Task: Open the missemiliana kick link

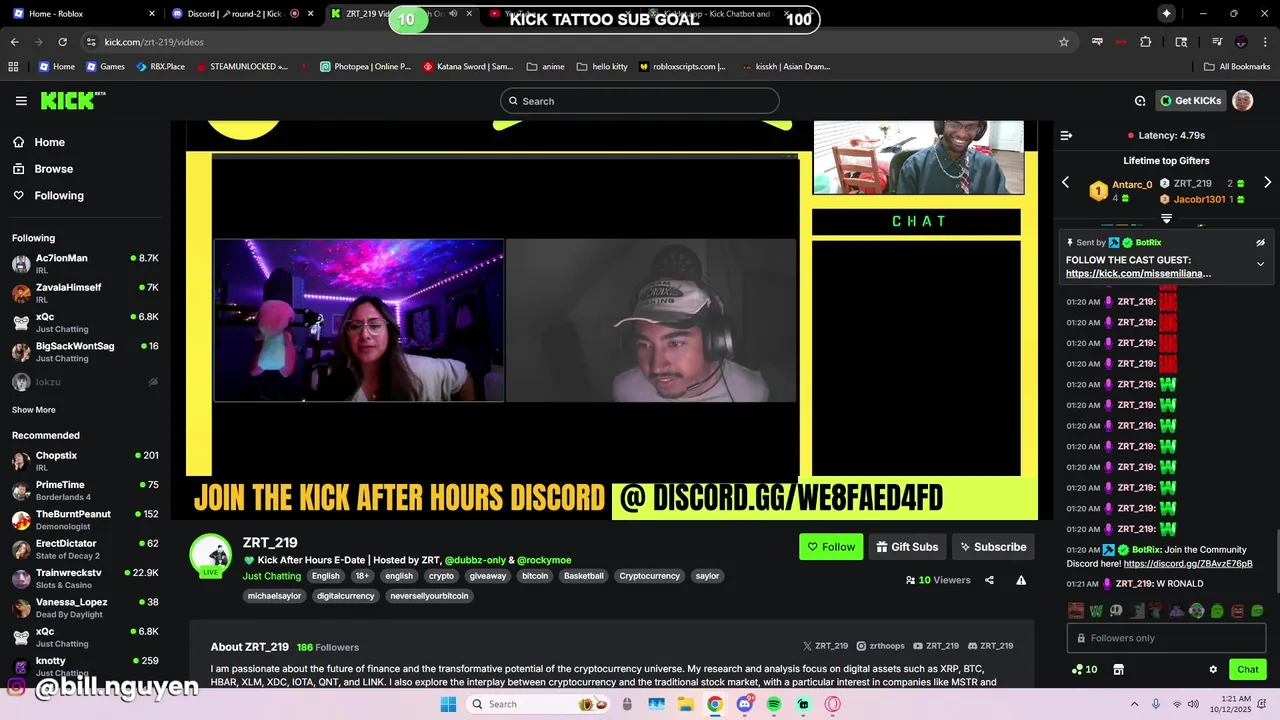Action: (x=1138, y=273)
